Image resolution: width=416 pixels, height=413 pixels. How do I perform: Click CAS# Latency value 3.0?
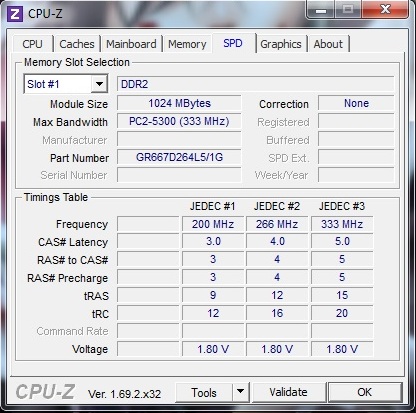coord(213,241)
